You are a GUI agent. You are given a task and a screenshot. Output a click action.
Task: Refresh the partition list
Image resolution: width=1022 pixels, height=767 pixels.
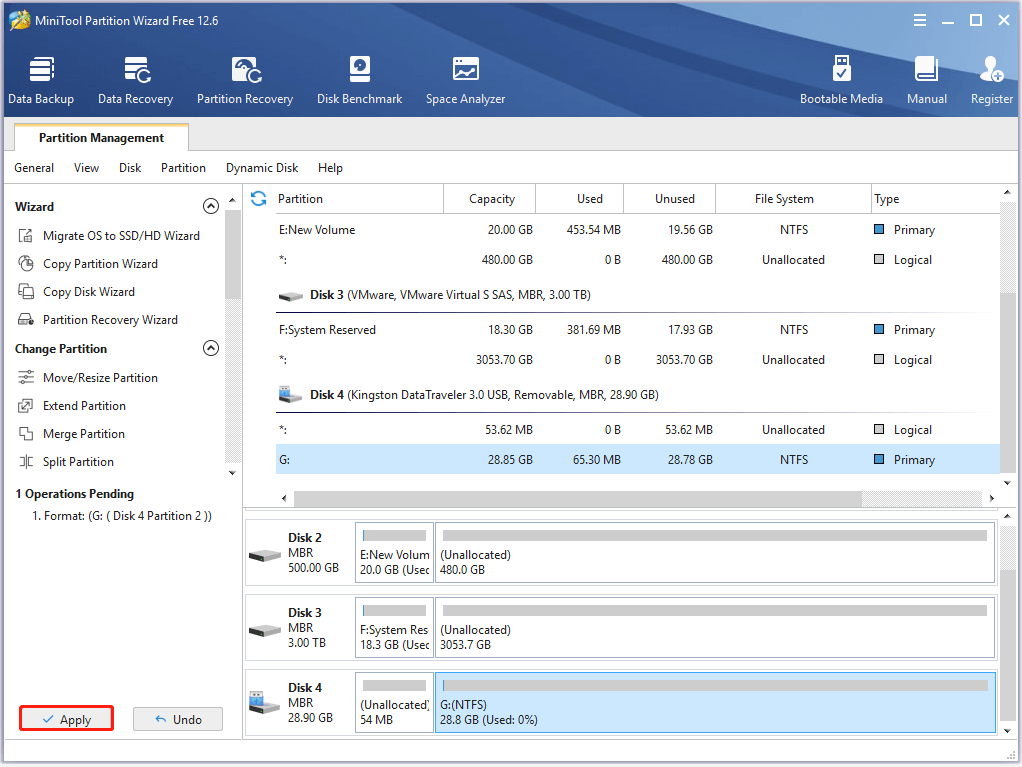click(x=259, y=198)
